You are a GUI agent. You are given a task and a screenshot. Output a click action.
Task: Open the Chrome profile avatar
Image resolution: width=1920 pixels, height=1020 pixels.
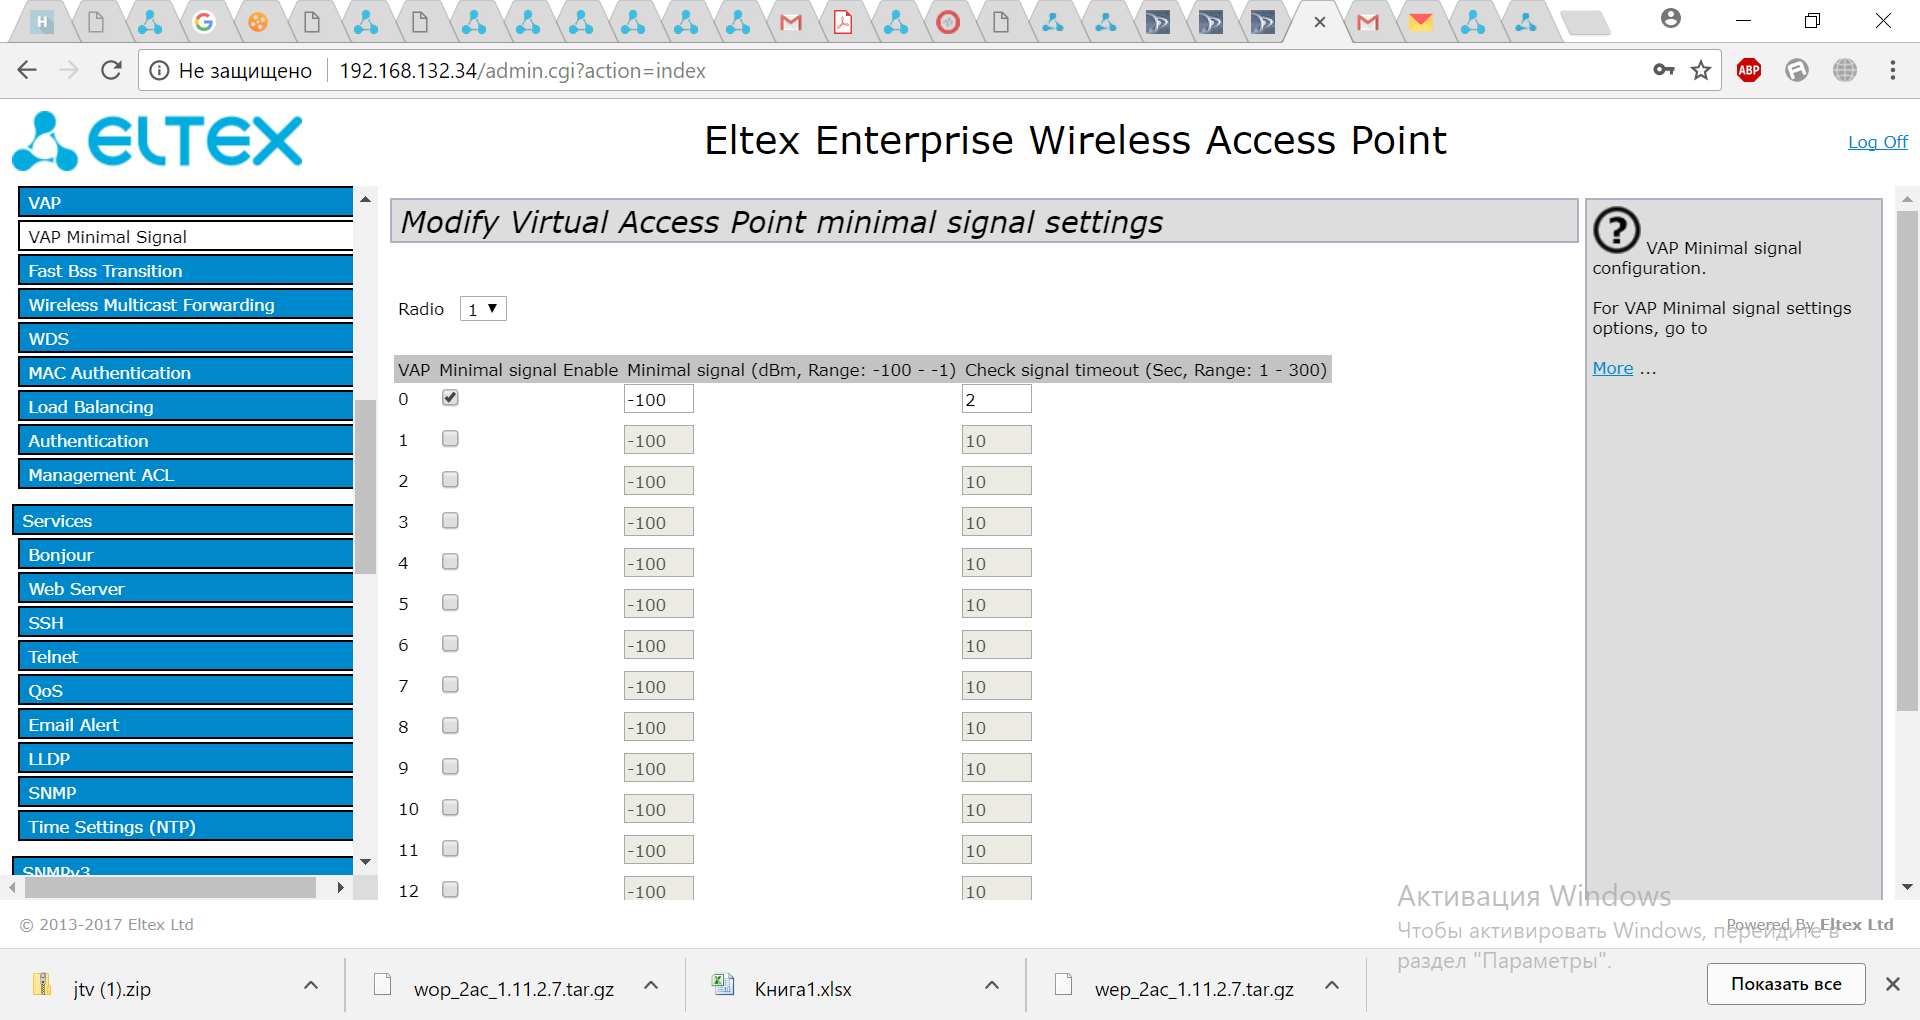[x=1670, y=19]
